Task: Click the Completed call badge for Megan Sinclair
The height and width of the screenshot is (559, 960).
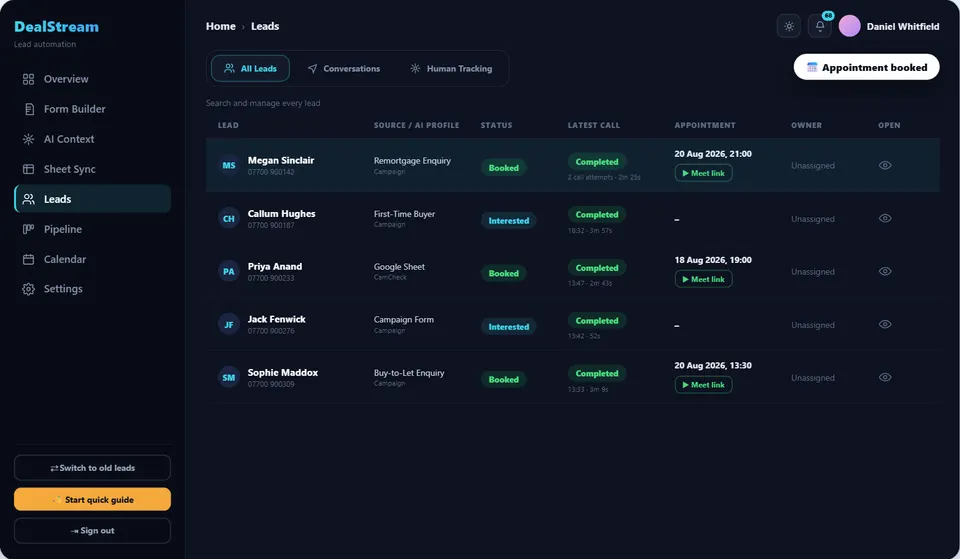Action: 597,162
